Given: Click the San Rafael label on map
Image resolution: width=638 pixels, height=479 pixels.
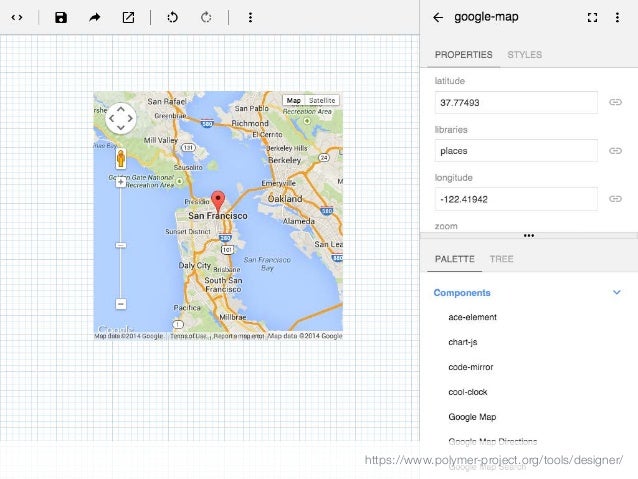Looking at the screenshot, I should tap(167, 101).
